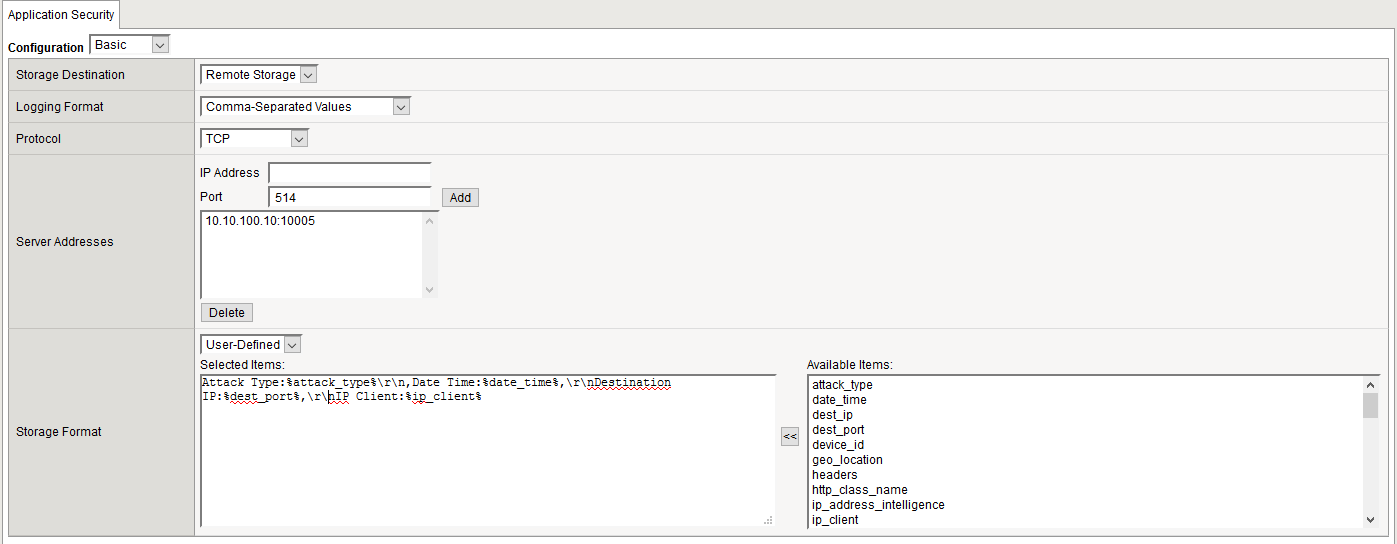The image size is (1397, 544).
Task: Choose geo_location from Available Items
Action: (847, 460)
